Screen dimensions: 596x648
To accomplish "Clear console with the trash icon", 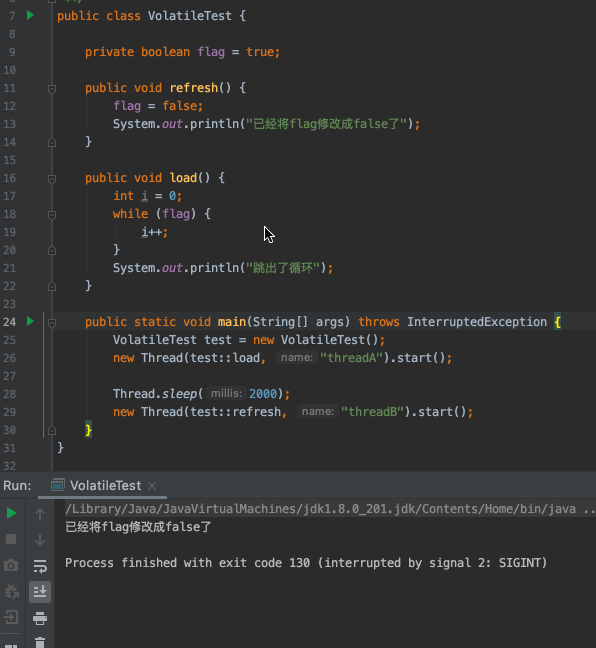I will [40, 642].
